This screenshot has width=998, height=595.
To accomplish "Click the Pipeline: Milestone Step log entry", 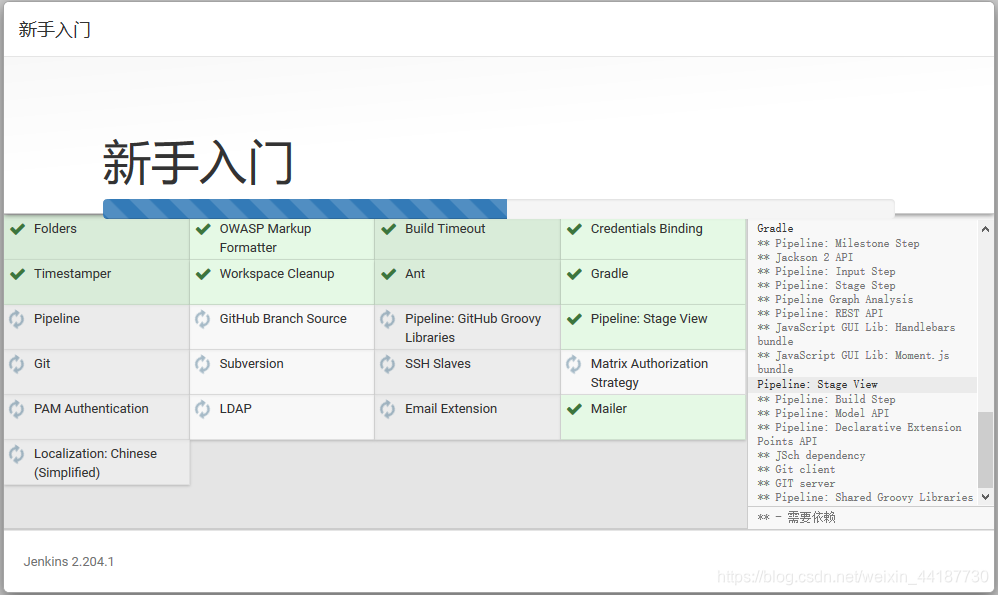I will pyautogui.click(x=838, y=243).
